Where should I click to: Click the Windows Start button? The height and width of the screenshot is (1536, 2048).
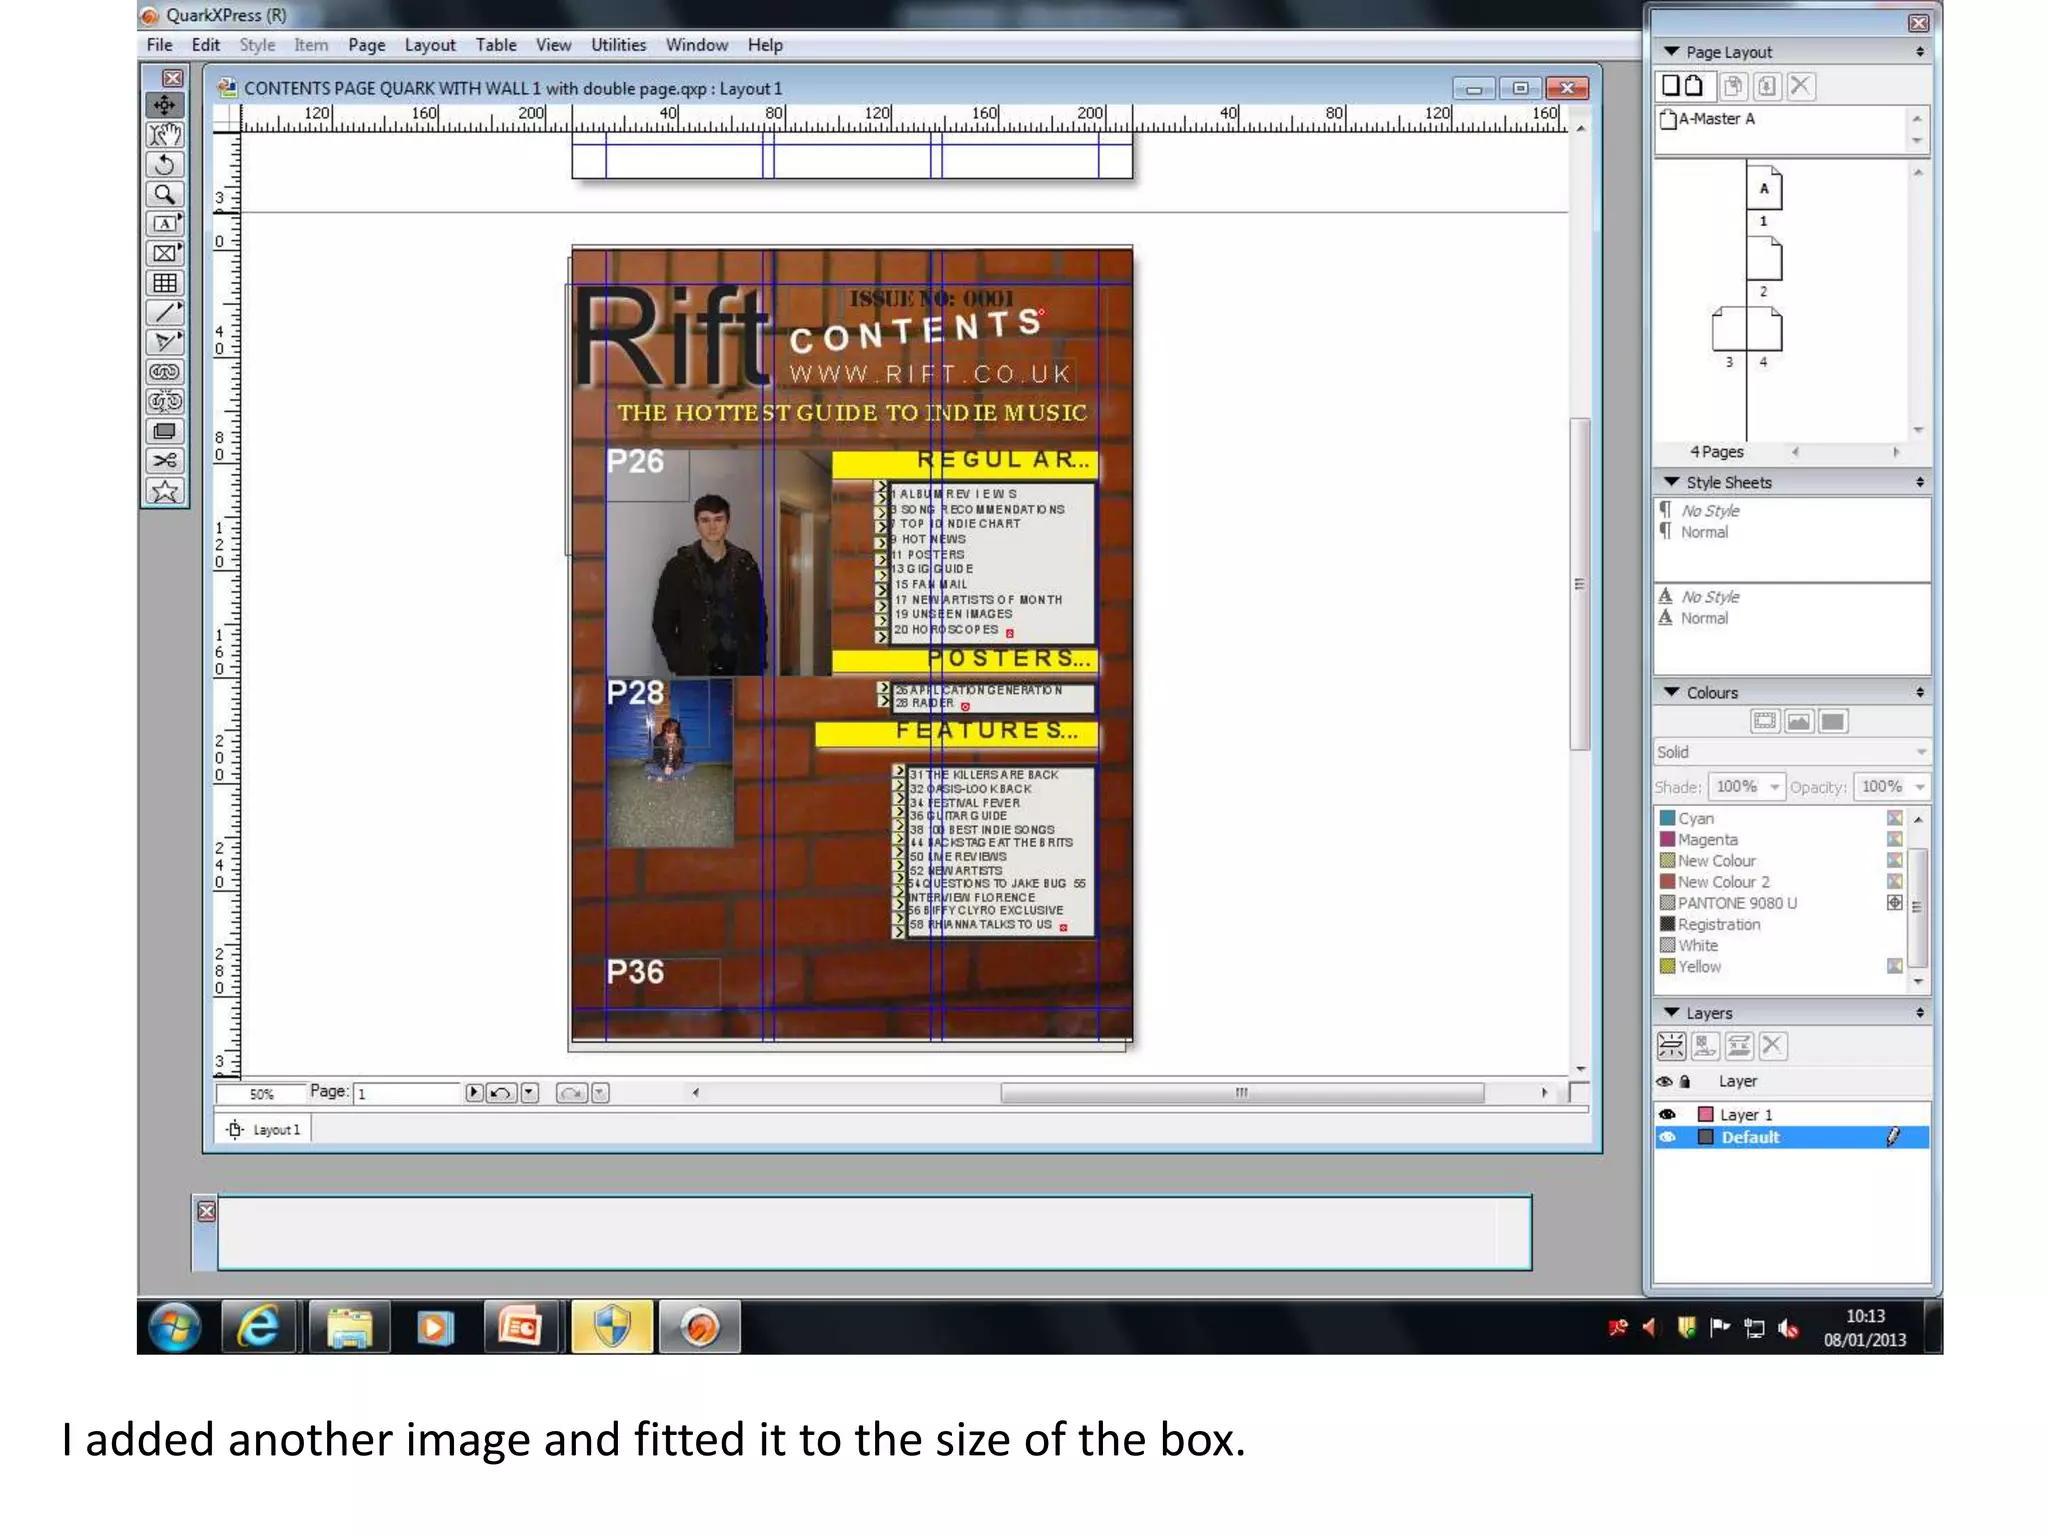pyautogui.click(x=175, y=1327)
